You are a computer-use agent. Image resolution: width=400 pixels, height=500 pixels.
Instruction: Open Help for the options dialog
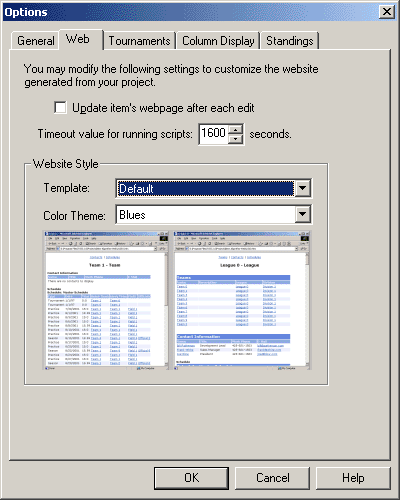pyautogui.click(x=353, y=478)
